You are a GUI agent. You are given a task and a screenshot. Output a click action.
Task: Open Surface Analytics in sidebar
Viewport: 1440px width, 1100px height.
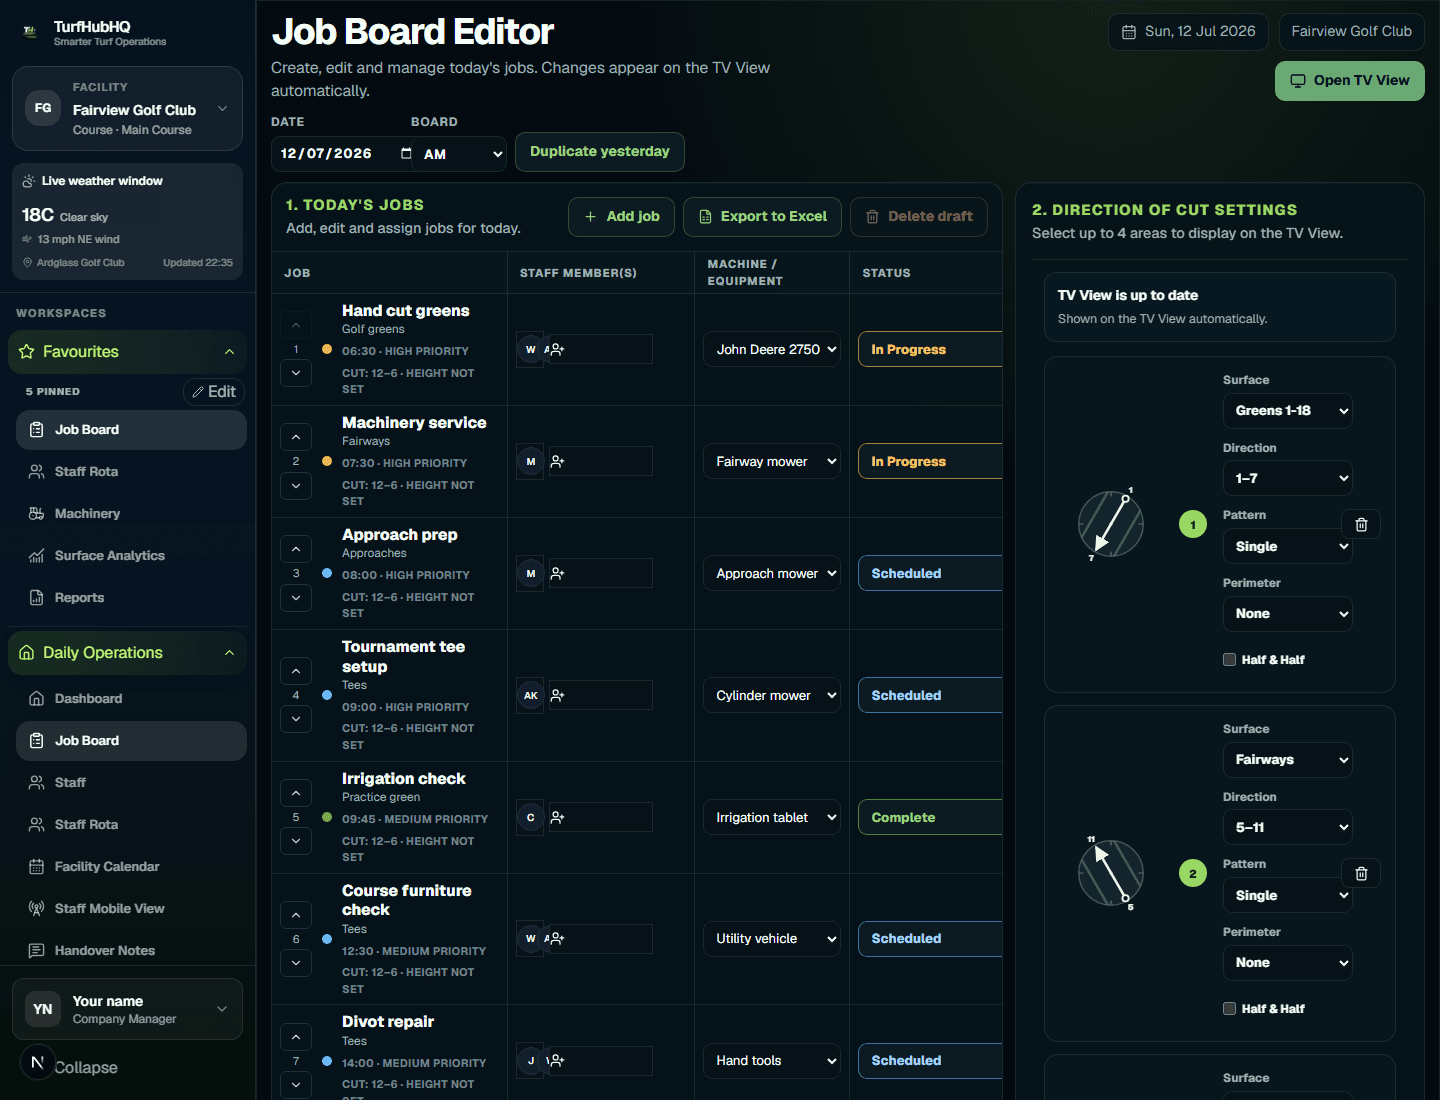[131, 556]
